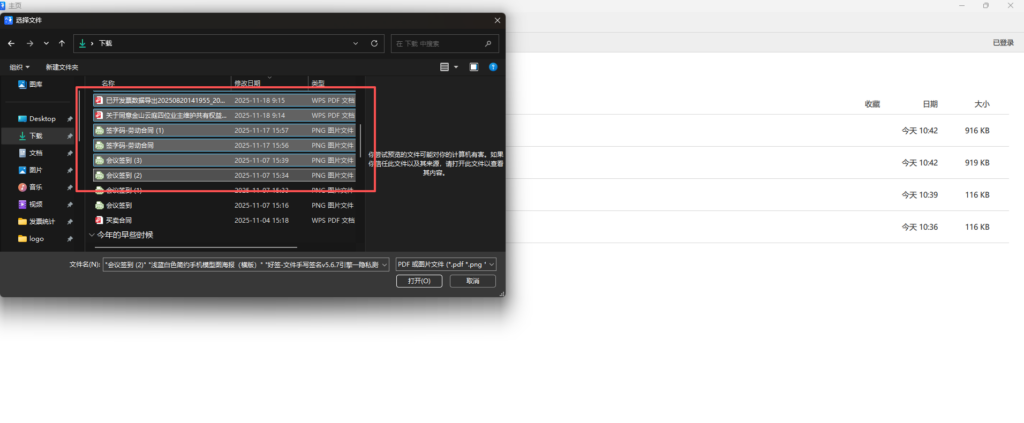The width and height of the screenshot is (1024, 423).
Task: Select the 买卖合同 PDF file
Action: pyautogui.click(x=121, y=220)
